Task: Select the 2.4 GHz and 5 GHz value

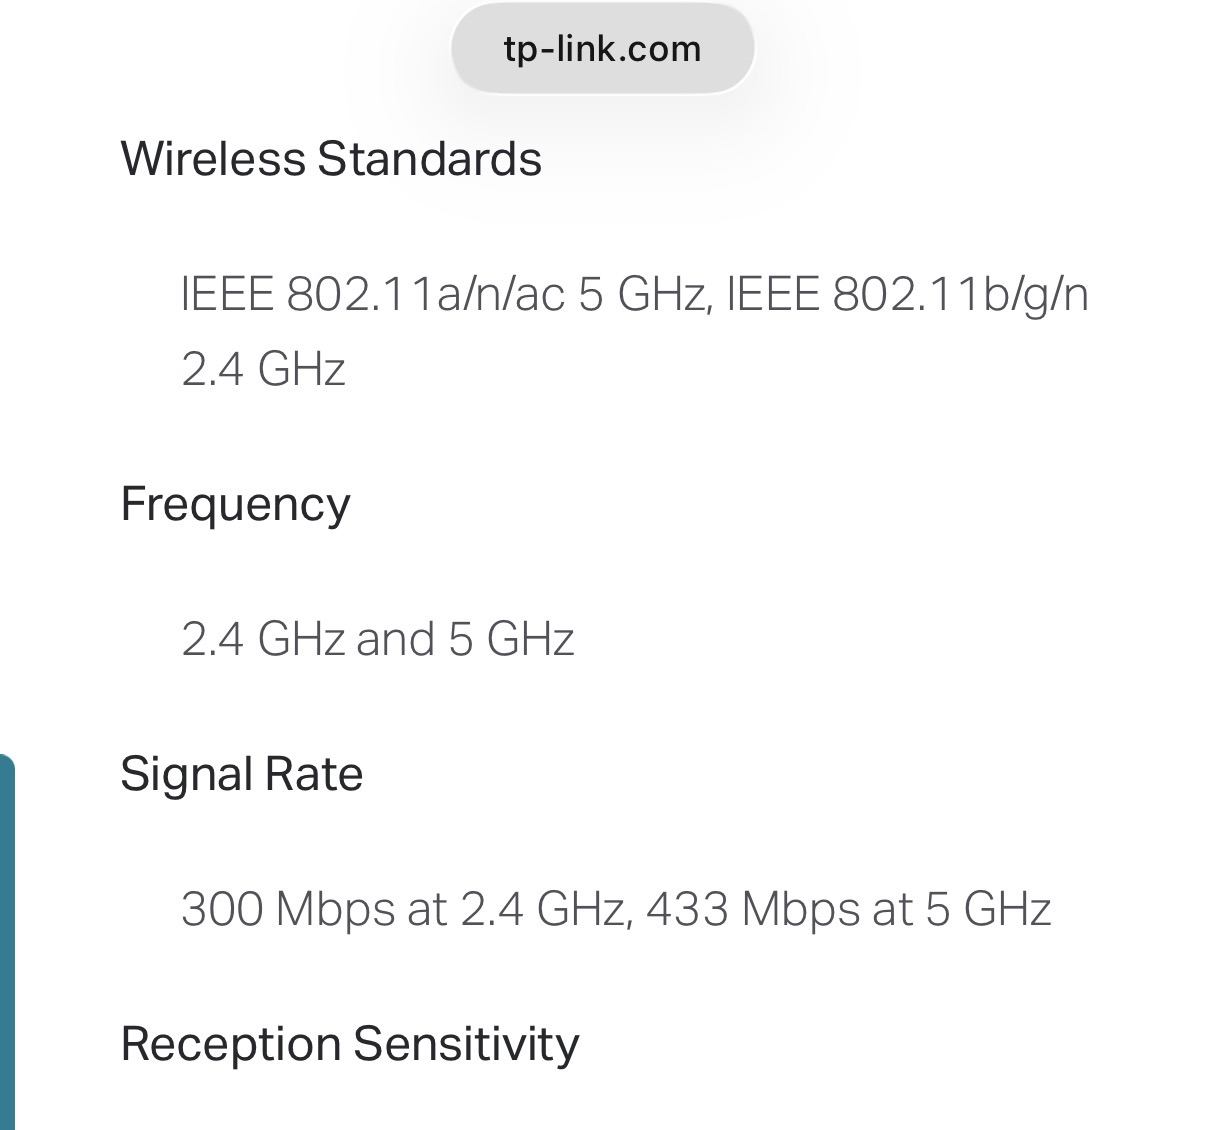Action: pos(378,639)
